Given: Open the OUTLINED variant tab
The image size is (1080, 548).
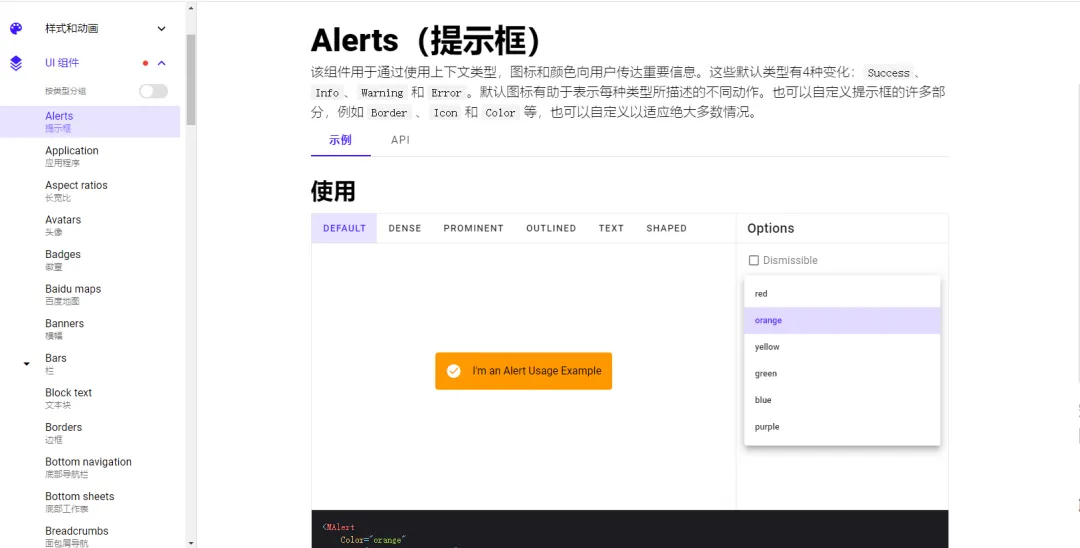Looking at the screenshot, I should coord(551,229).
